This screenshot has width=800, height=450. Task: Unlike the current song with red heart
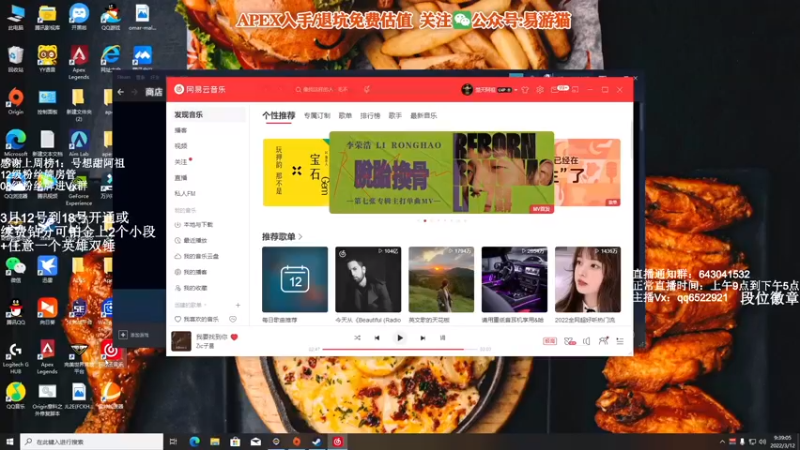coord(235,337)
